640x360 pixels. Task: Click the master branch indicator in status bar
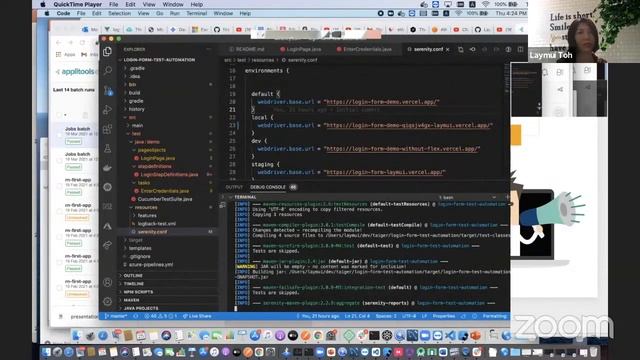pos(116,316)
